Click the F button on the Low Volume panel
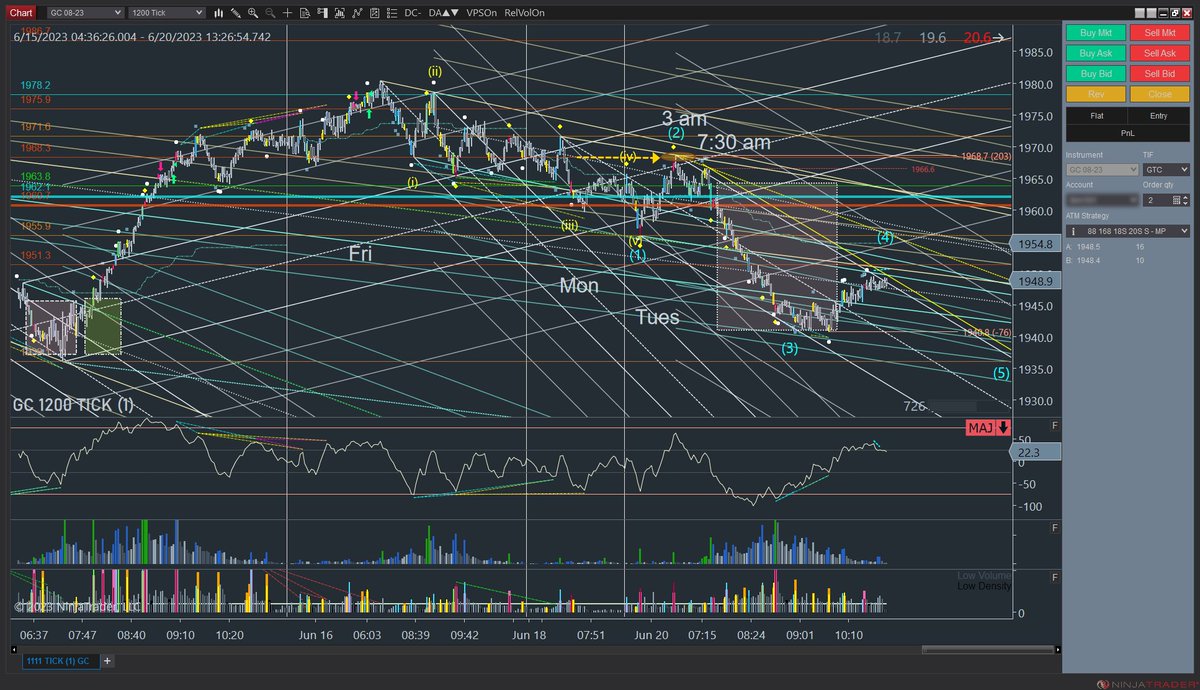 (1055, 577)
